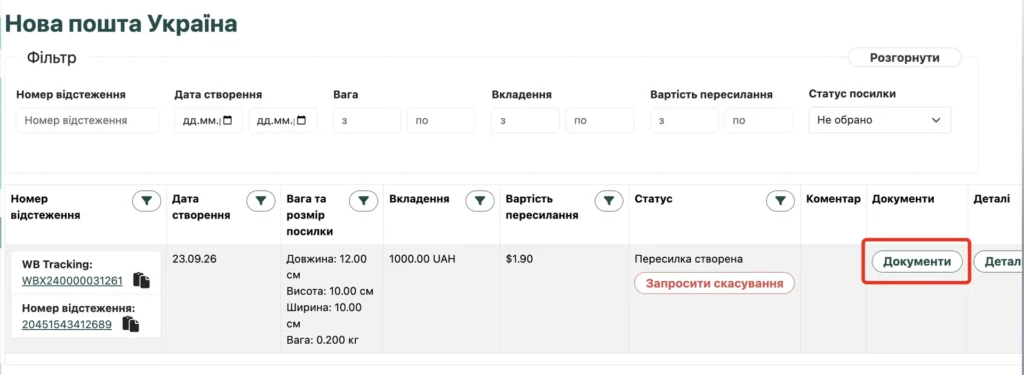Open 20451543412689 tracking link
The image size is (1024, 375).
point(67,325)
